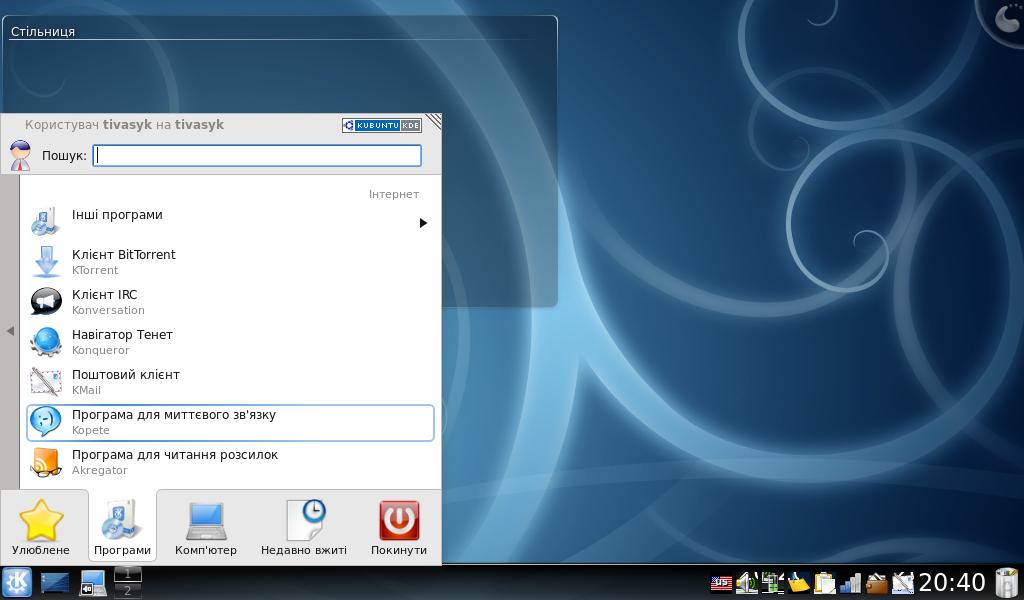Click the Show Desktop panel icon
Viewport: 1024px width, 600px height.
click(55, 582)
